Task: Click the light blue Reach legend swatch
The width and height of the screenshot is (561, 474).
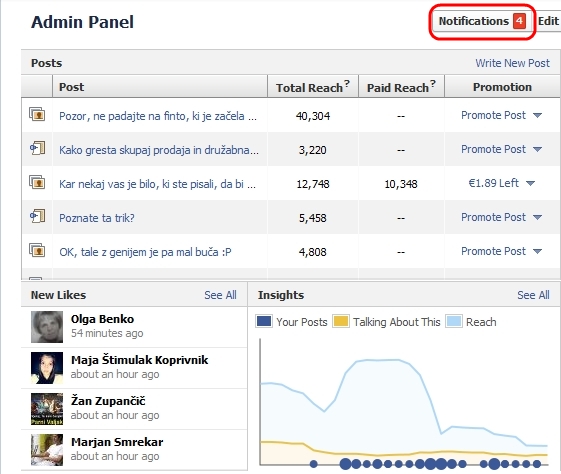Action: [x=454, y=321]
